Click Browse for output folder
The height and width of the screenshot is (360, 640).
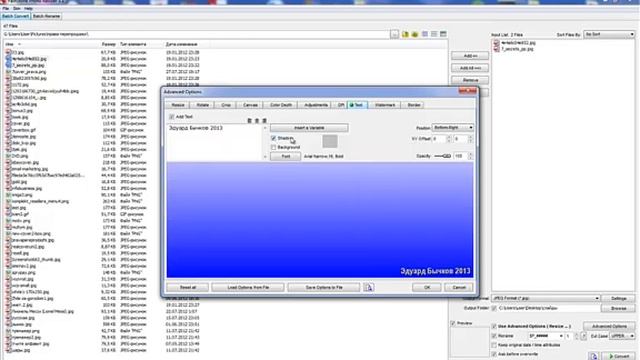(x=618, y=308)
